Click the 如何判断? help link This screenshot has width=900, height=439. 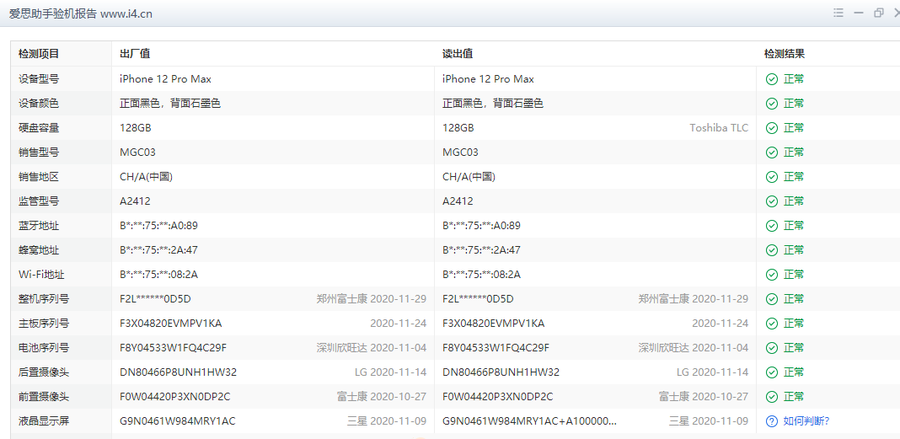click(x=806, y=421)
